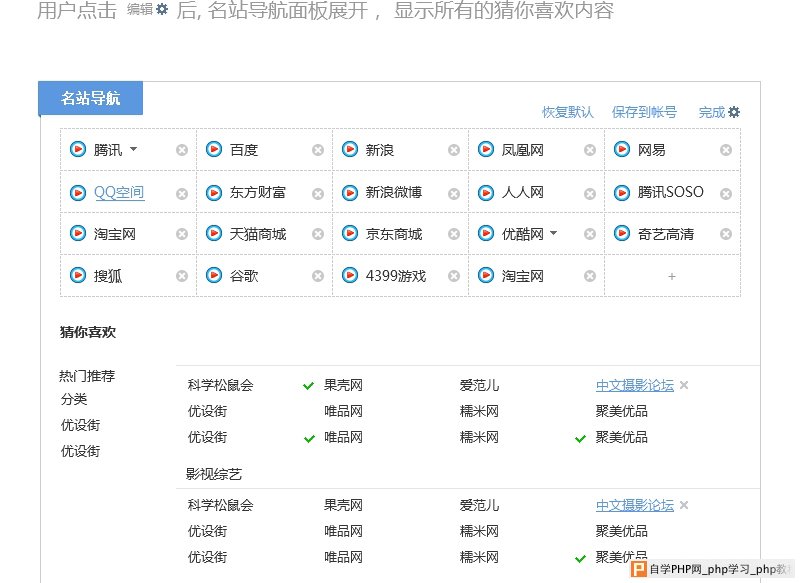Screen dimensions: 800x583
Task: Uncheck the ticked 唯品网 above 影视综艺
Action: point(309,439)
